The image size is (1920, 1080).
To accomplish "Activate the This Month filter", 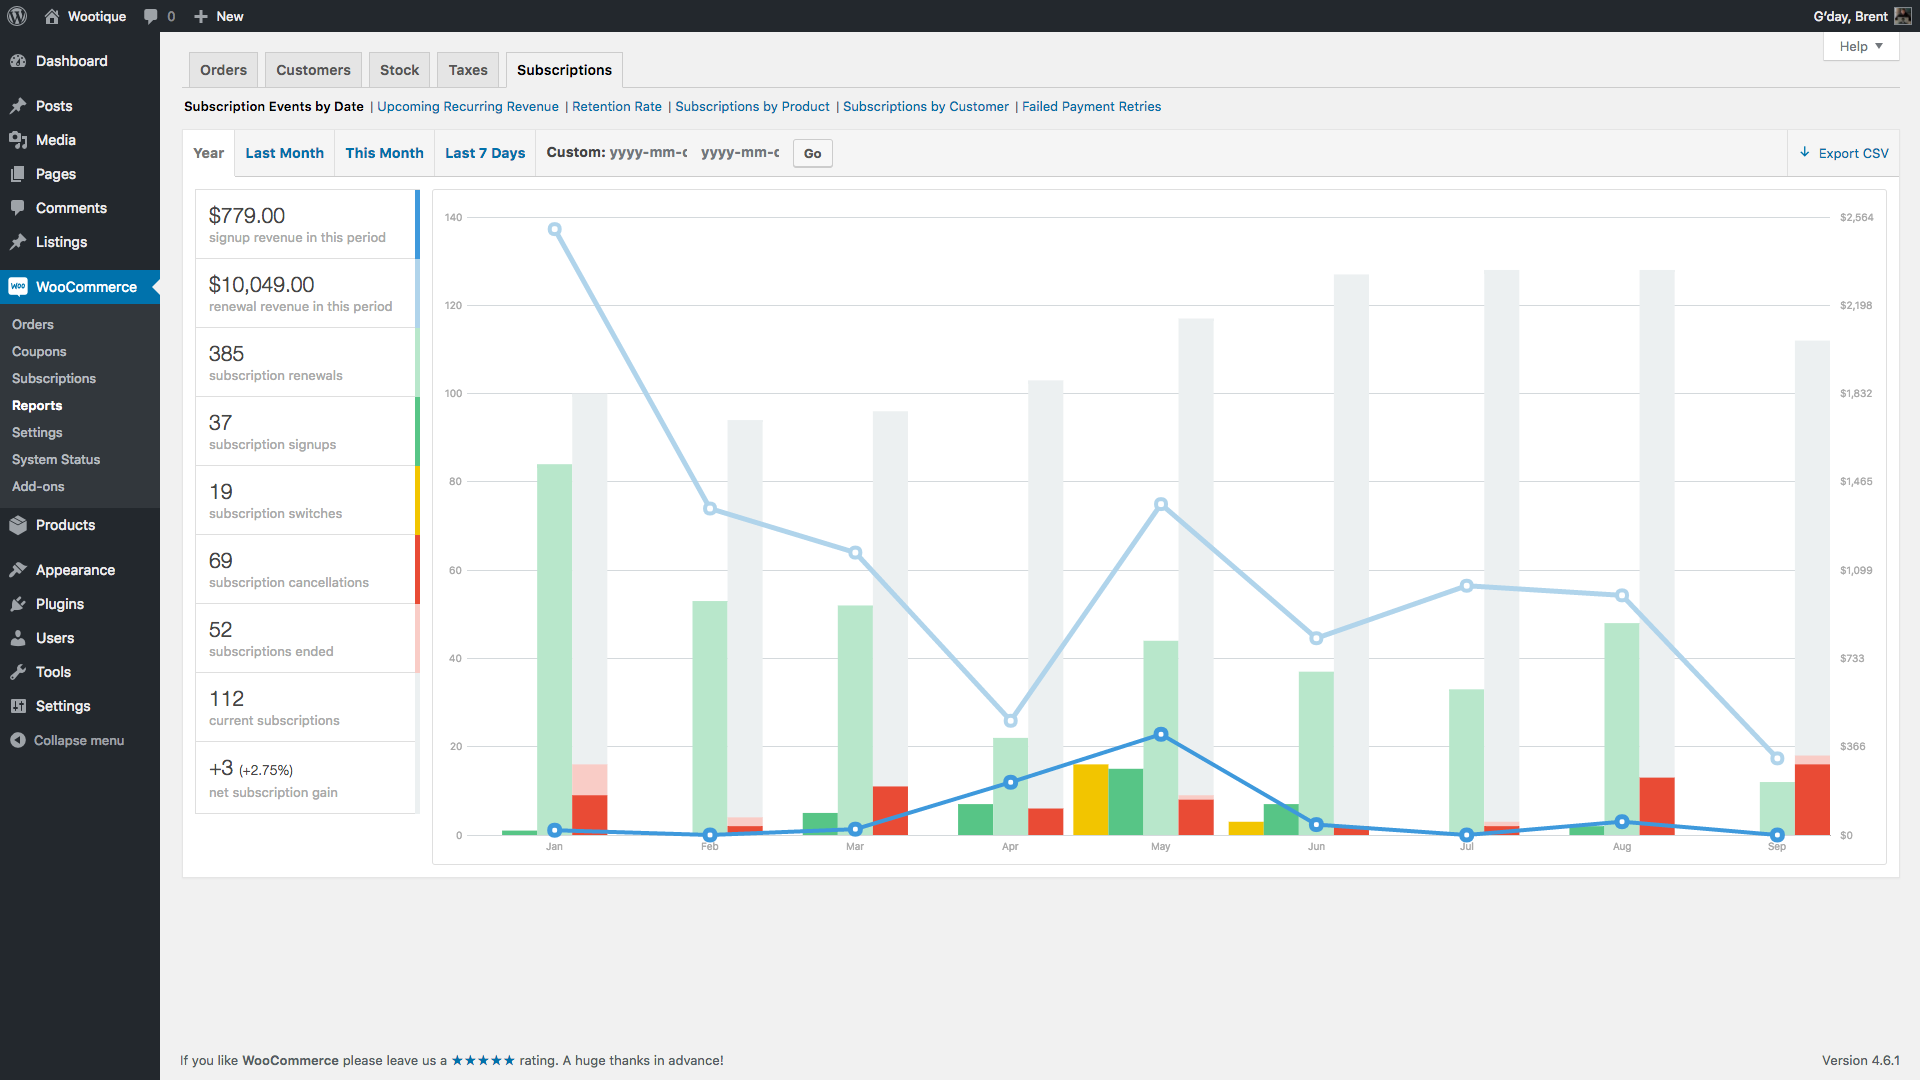I will click(x=384, y=152).
